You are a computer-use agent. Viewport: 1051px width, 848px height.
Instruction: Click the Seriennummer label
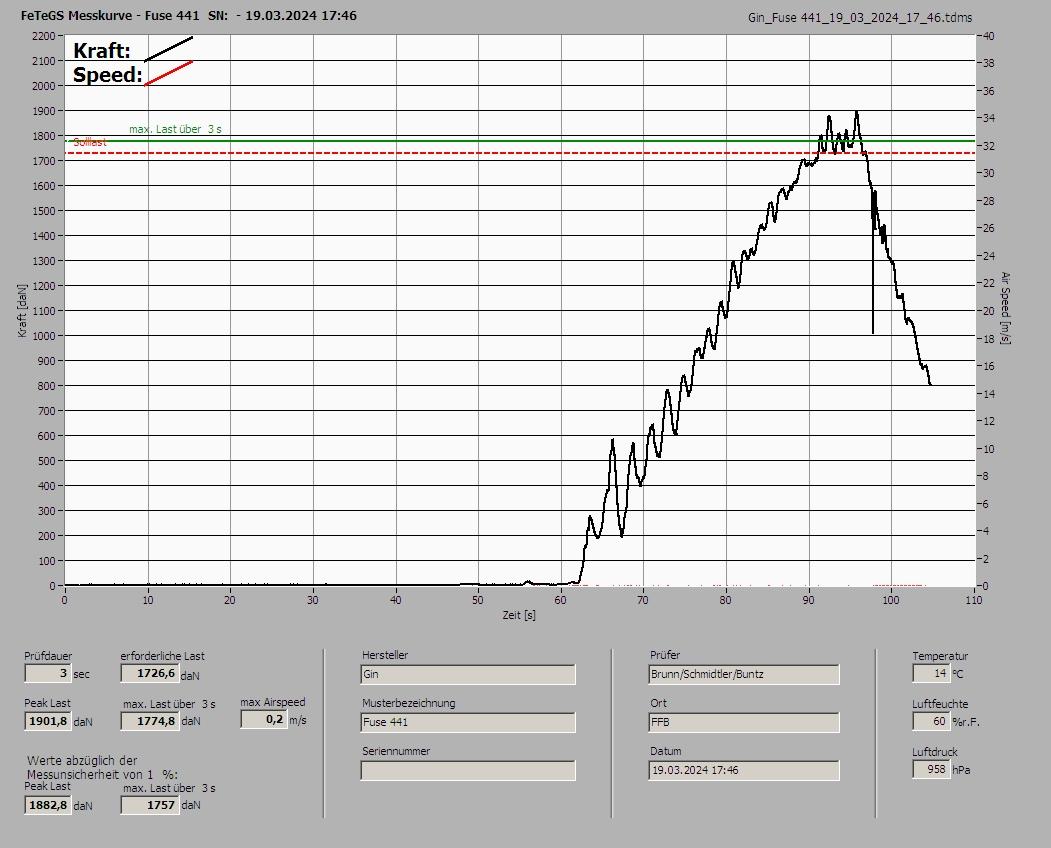(396, 751)
